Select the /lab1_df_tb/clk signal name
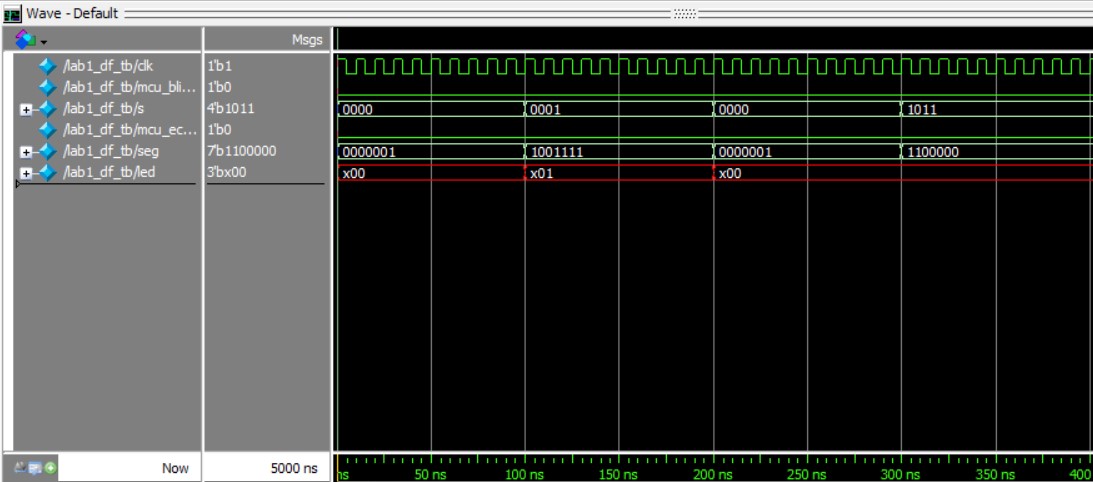Image resolution: width=1093 pixels, height=482 pixels. (x=107, y=67)
